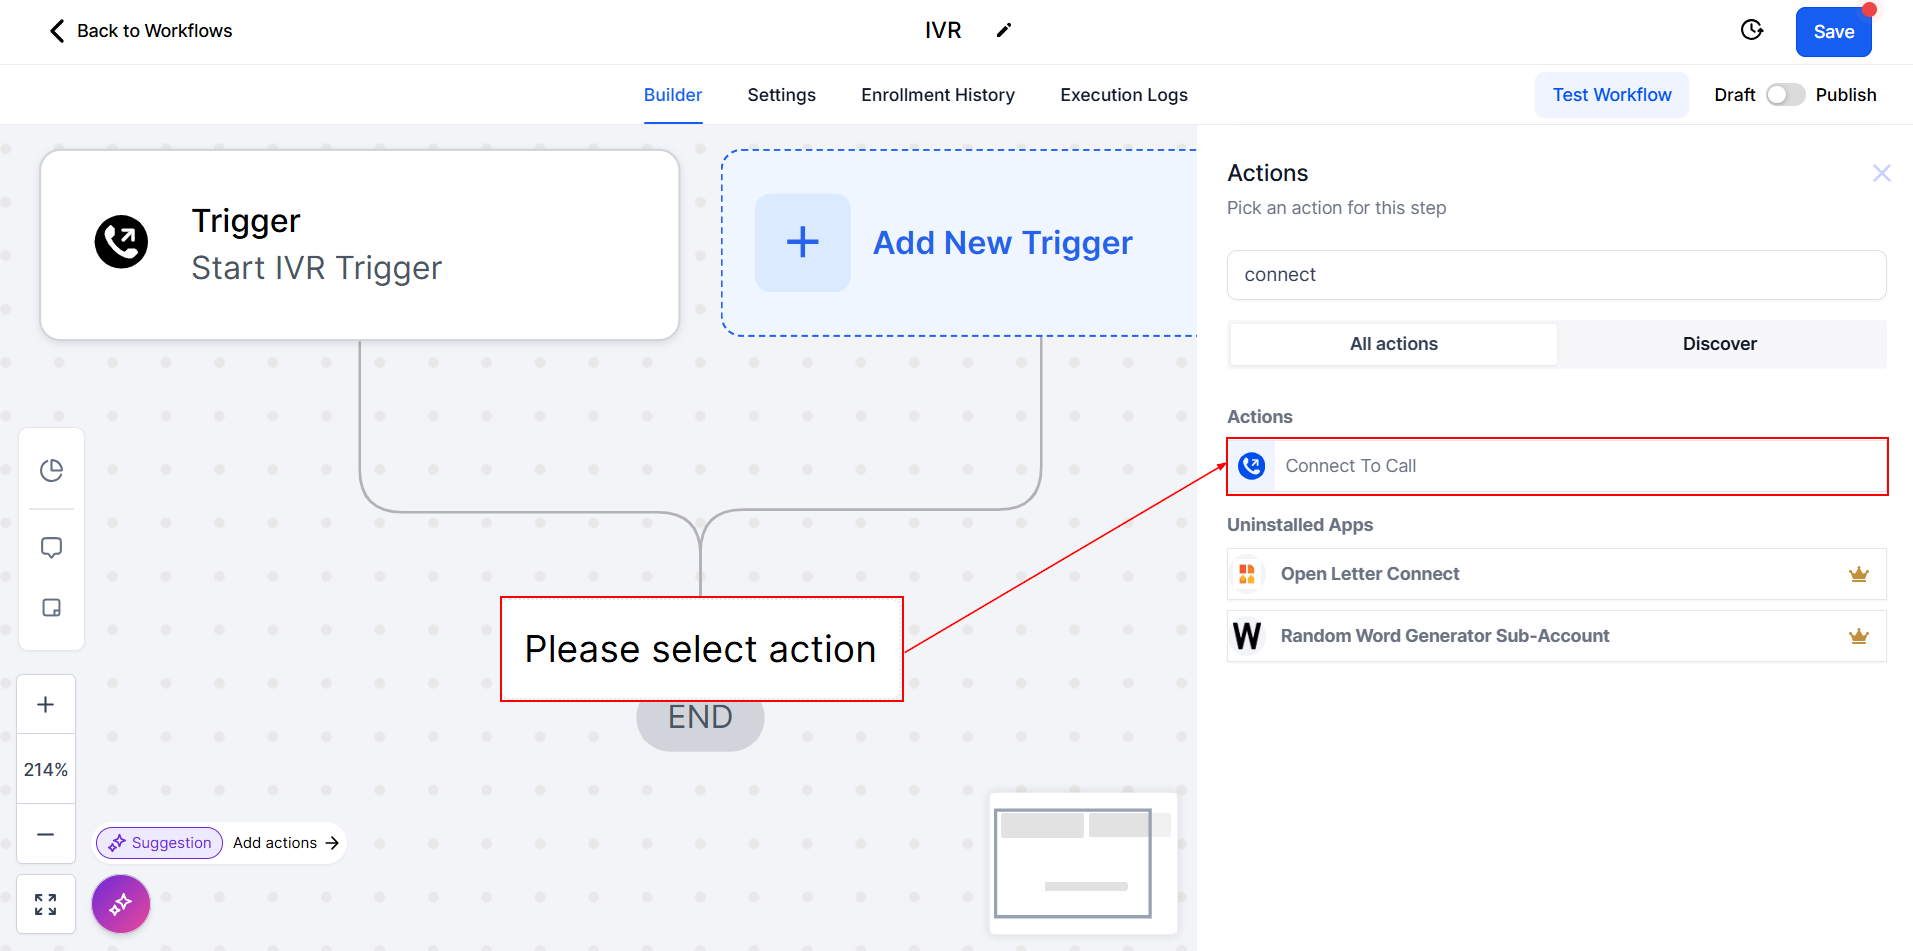Fit workflow to screen with fullscreen icon
1913x951 pixels.
46,904
